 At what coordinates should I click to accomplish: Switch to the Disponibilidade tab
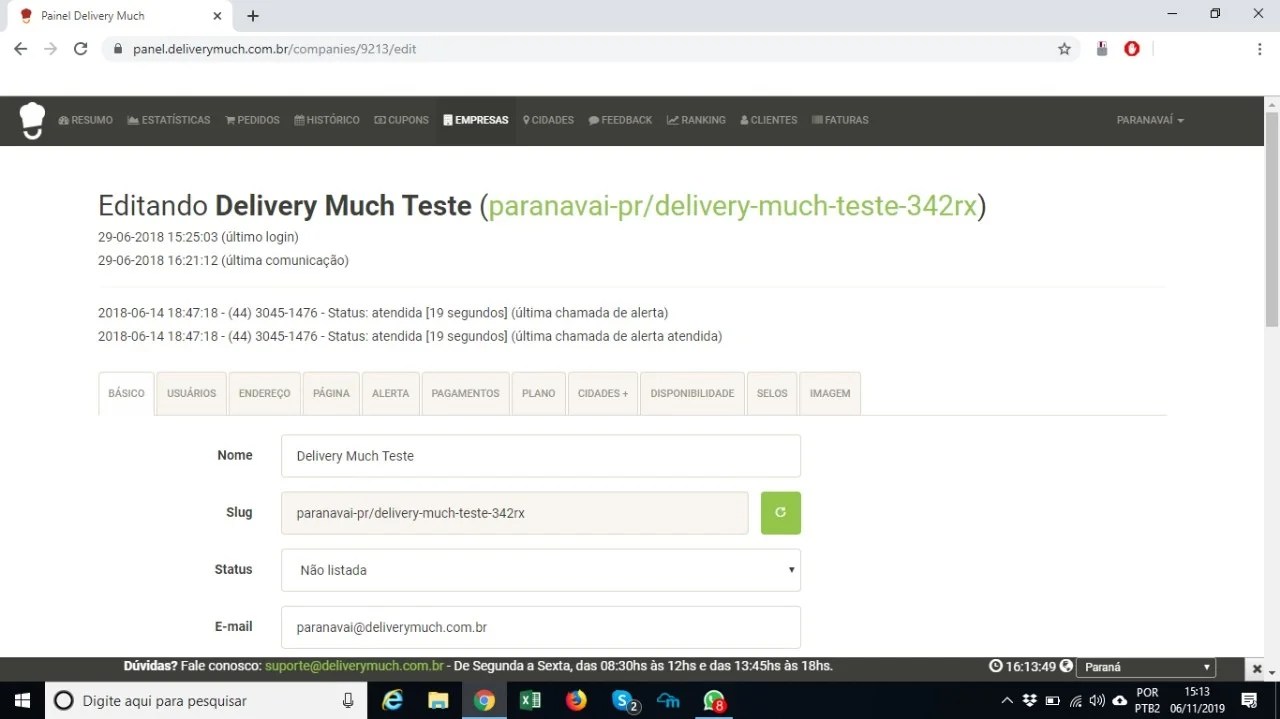pyautogui.click(x=692, y=393)
